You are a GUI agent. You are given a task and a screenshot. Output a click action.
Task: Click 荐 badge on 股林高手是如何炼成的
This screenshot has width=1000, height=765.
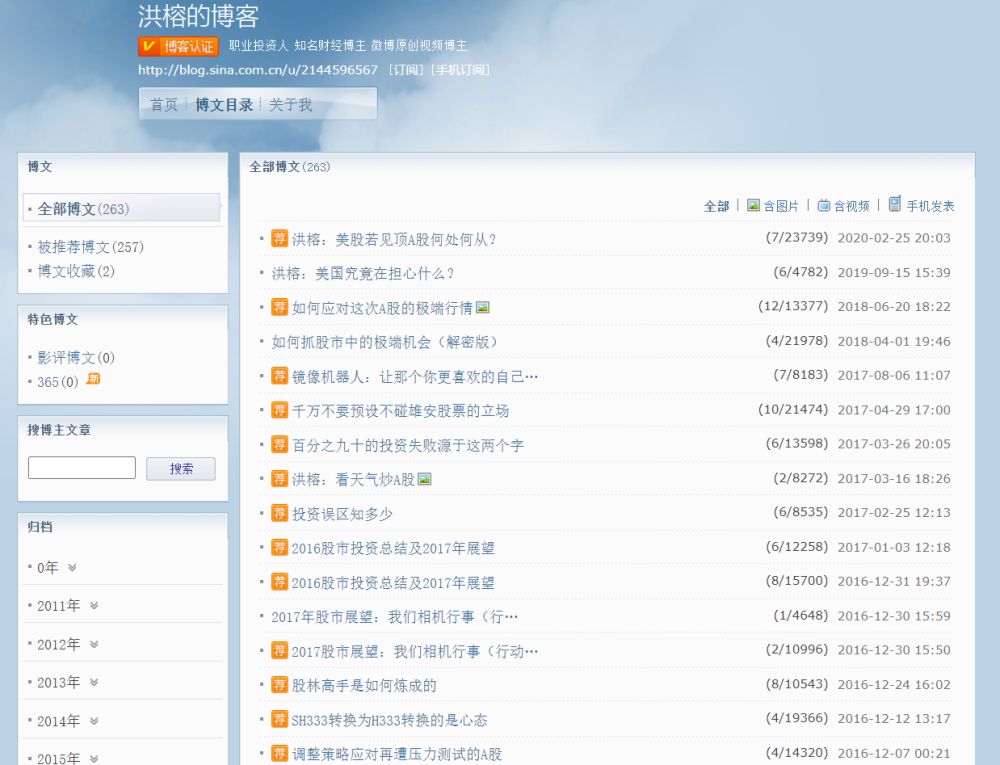[x=279, y=685]
